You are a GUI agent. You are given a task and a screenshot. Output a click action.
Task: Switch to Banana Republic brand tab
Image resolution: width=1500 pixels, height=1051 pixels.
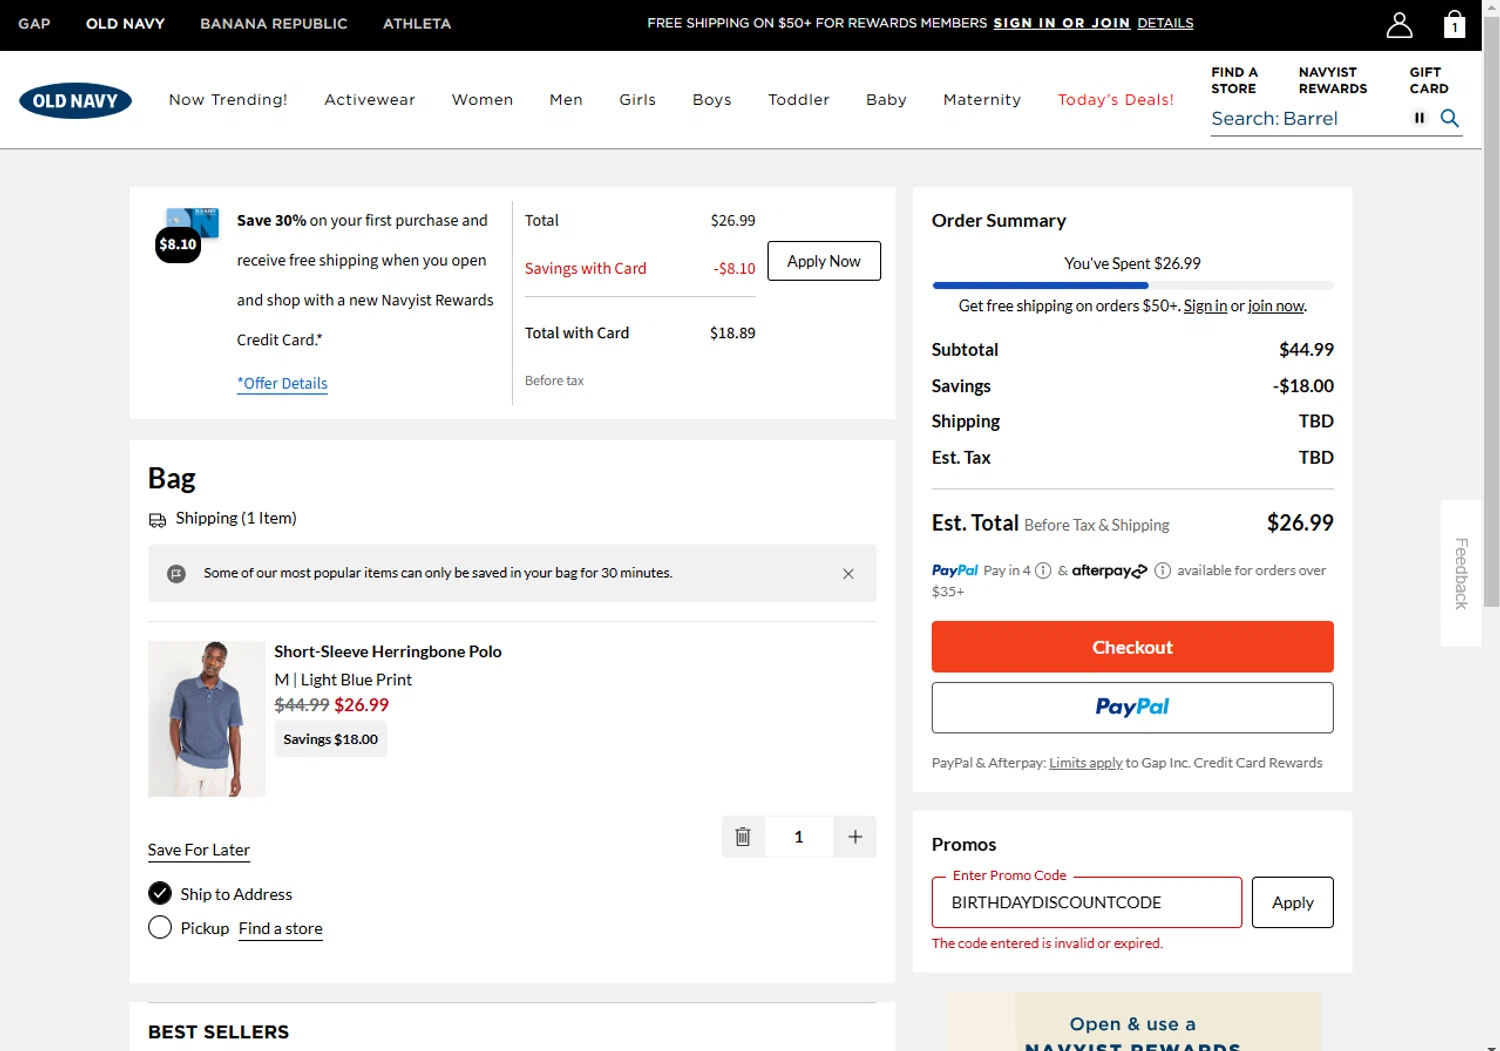pyautogui.click(x=273, y=24)
